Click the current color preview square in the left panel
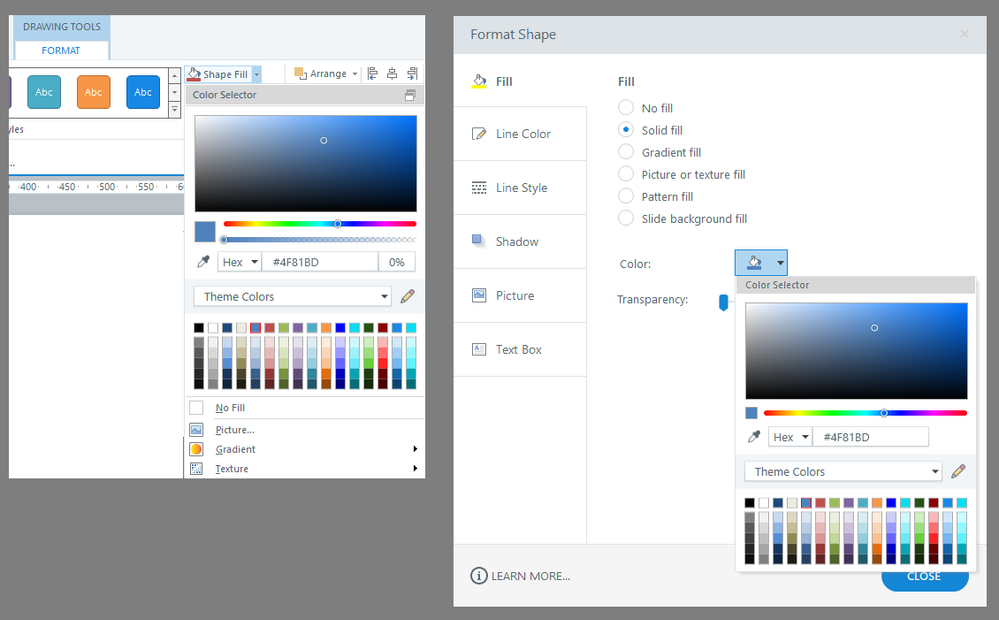This screenshot has width=999, height=620. pos(205,231)
